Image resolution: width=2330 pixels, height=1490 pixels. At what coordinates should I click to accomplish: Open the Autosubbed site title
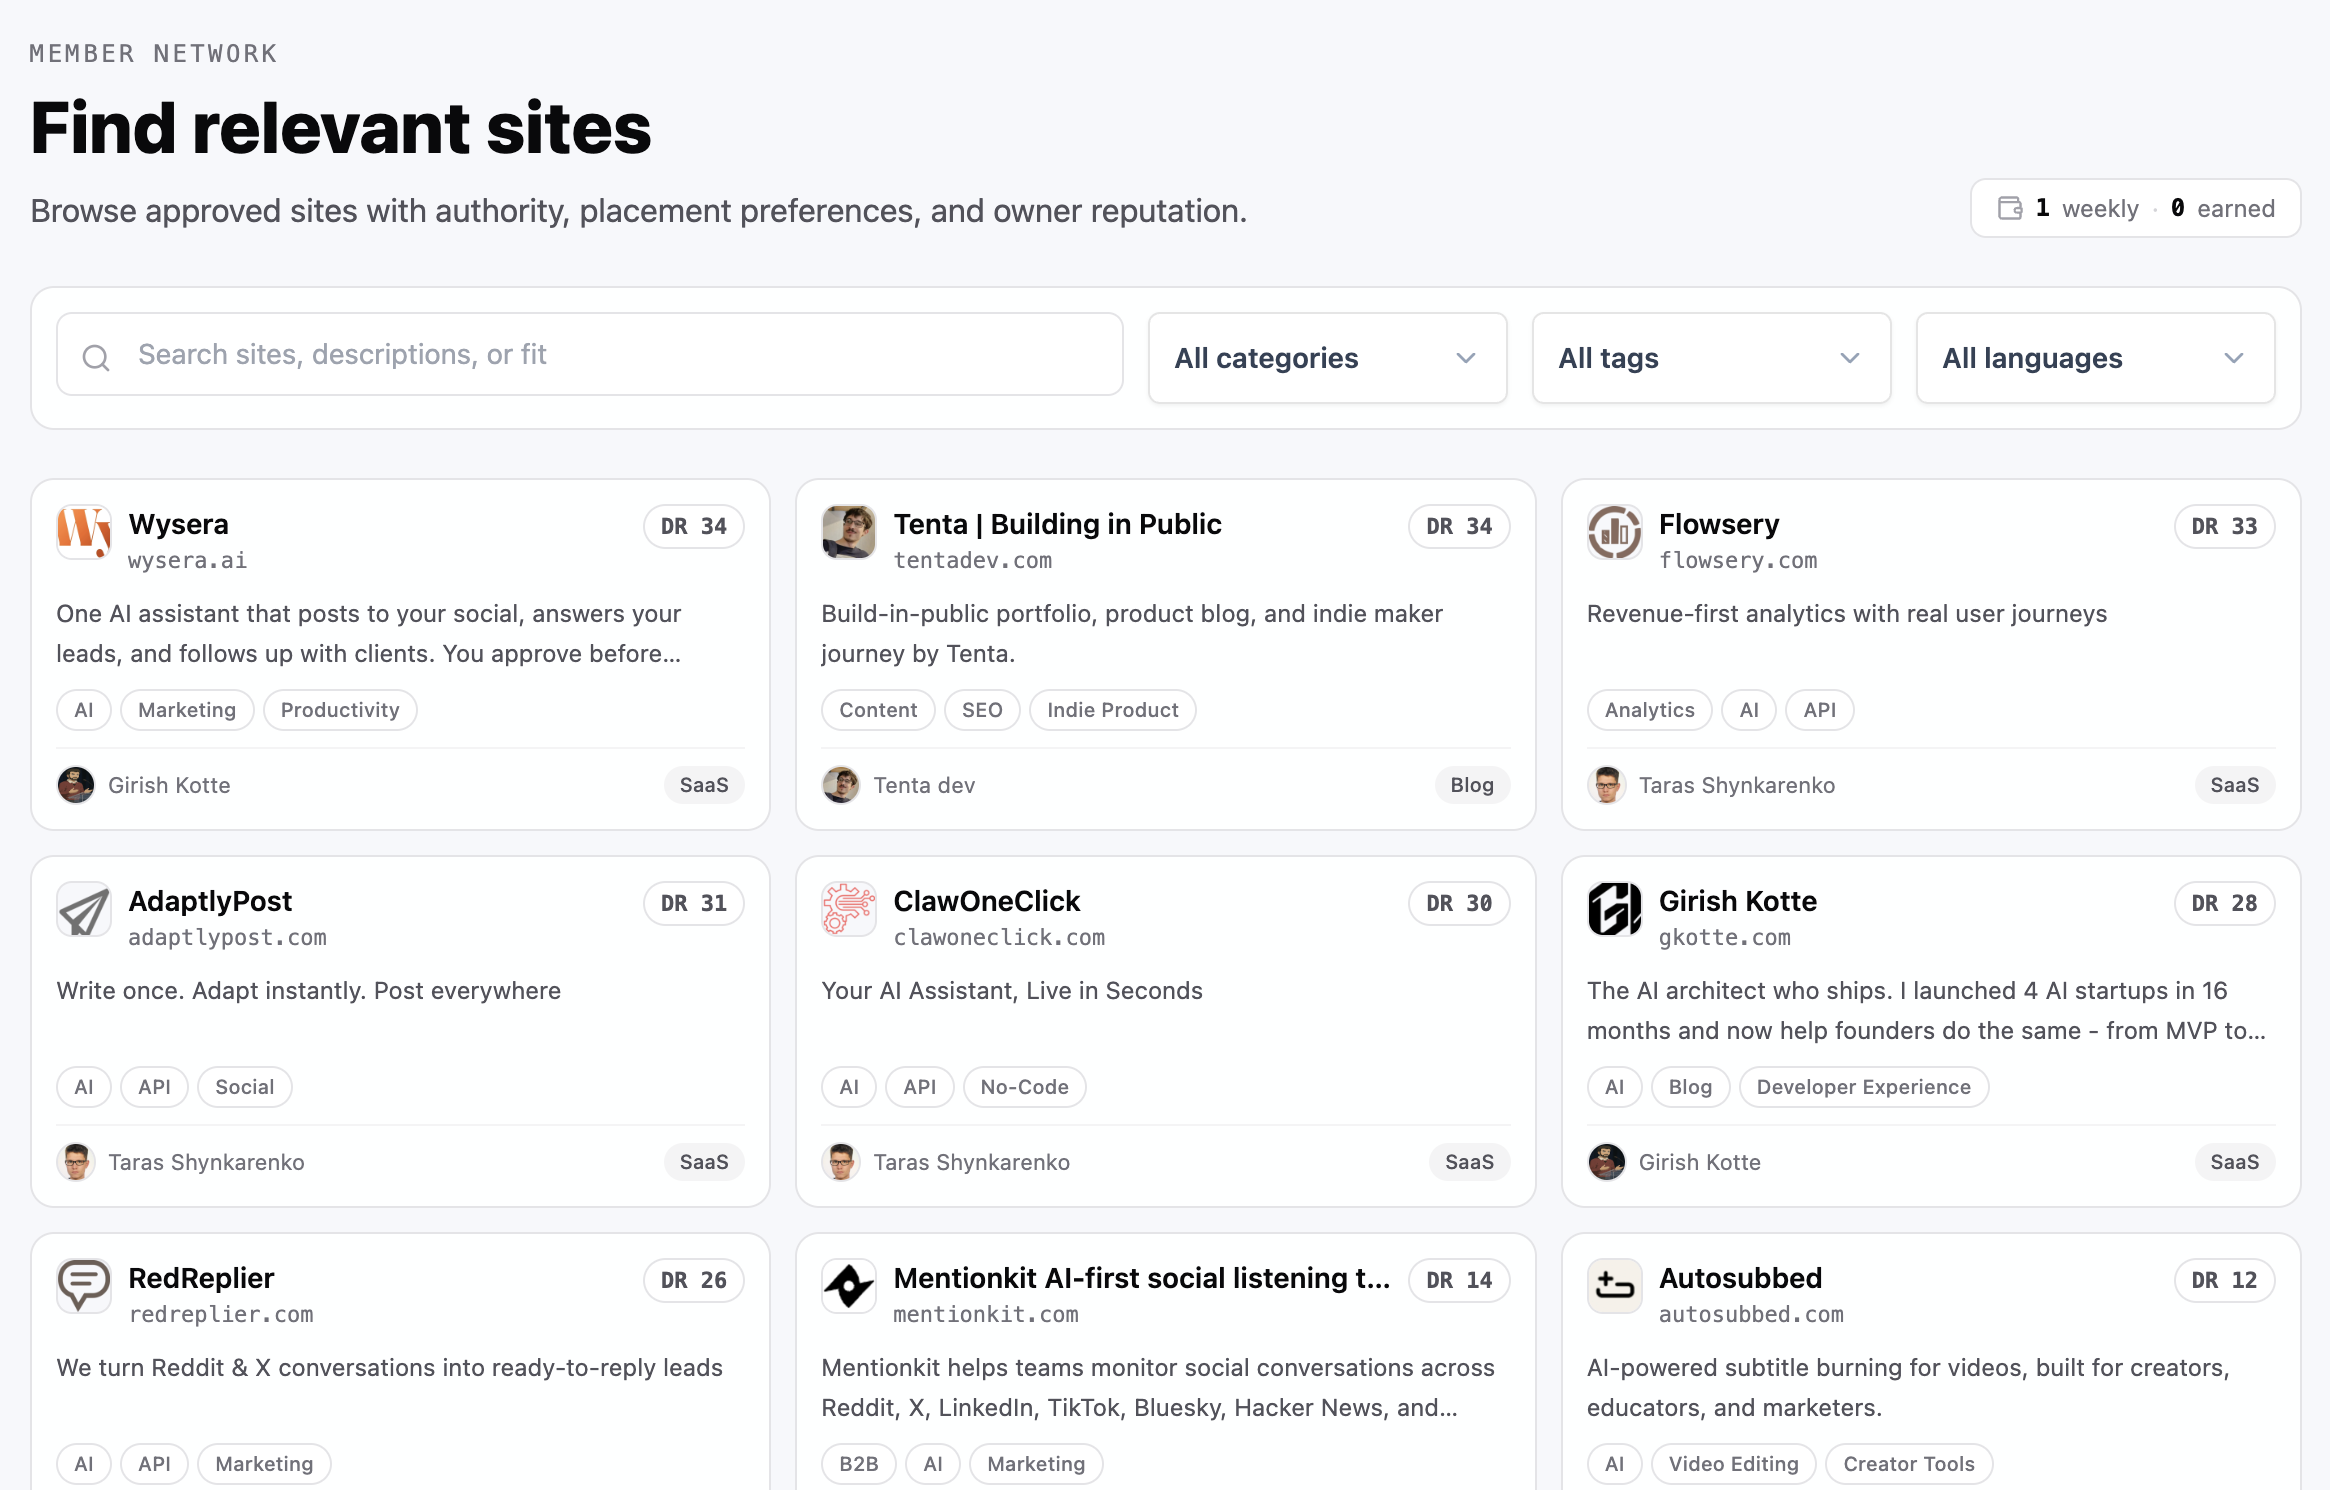point(1740,1278)
